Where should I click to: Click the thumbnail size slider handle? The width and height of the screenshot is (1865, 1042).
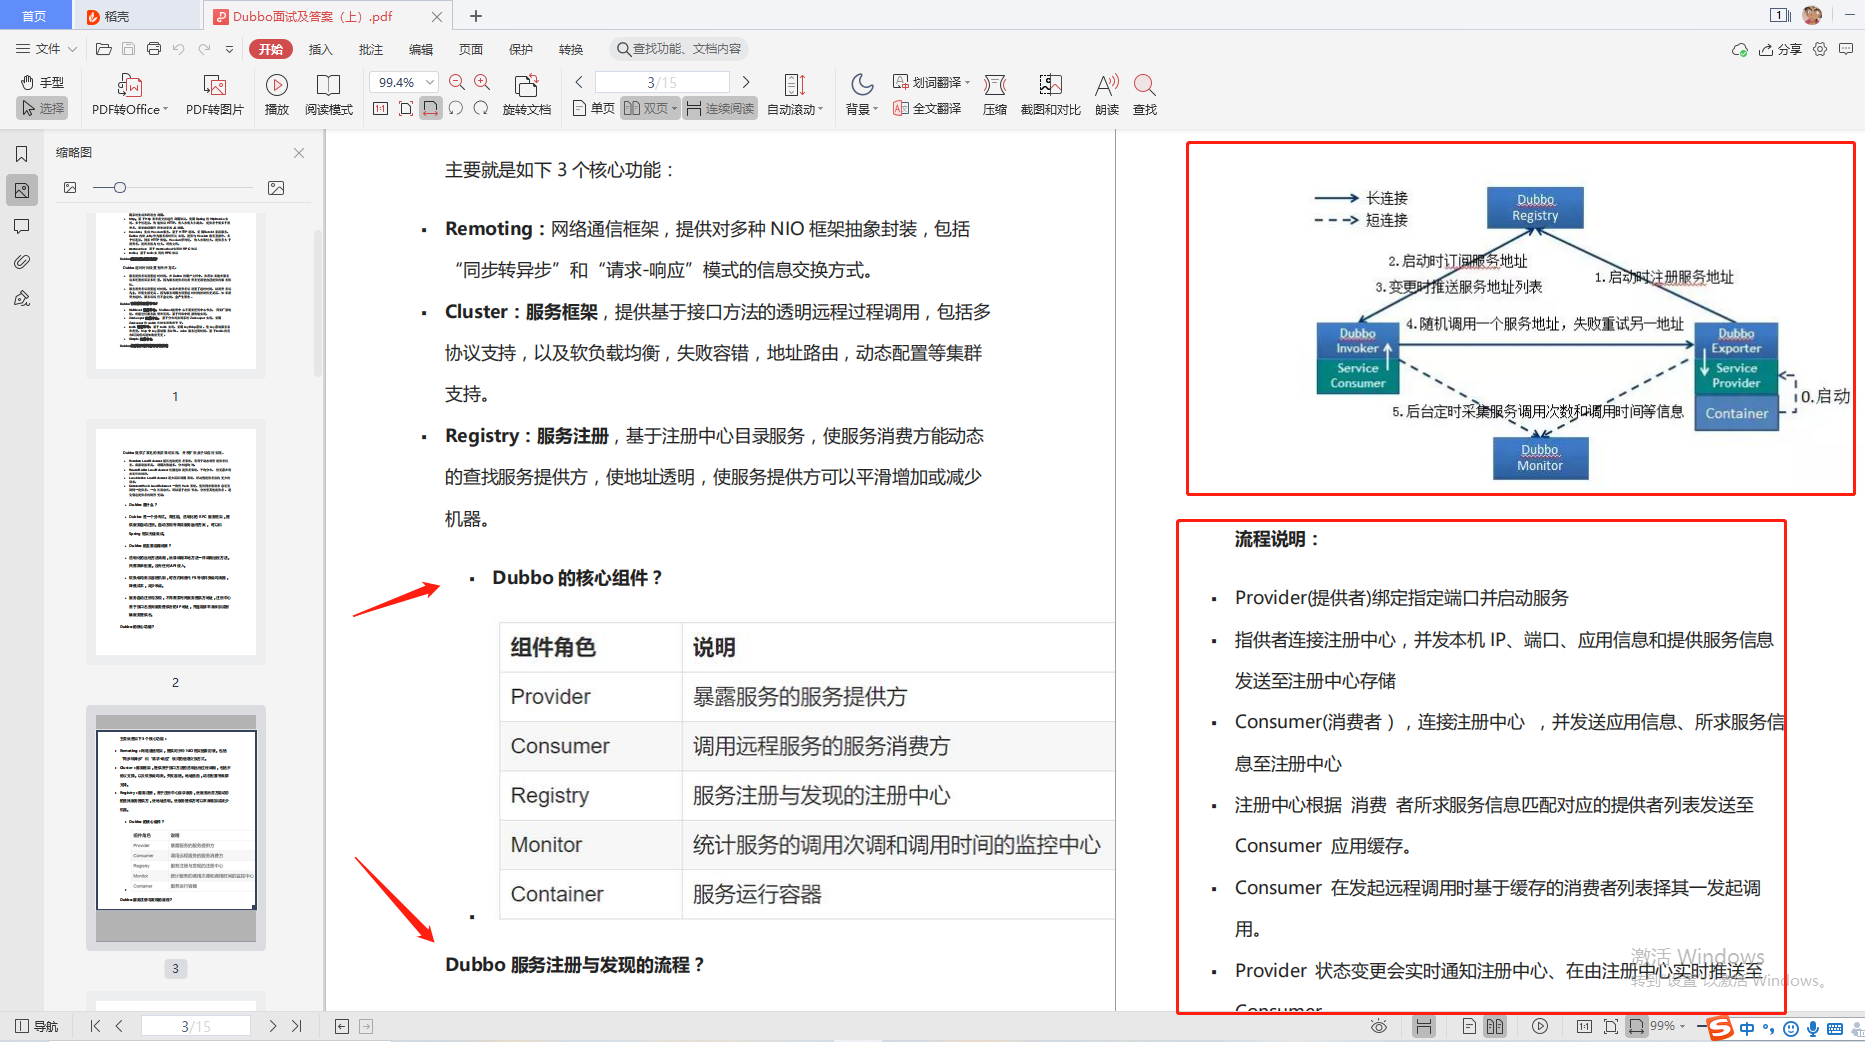120,188
